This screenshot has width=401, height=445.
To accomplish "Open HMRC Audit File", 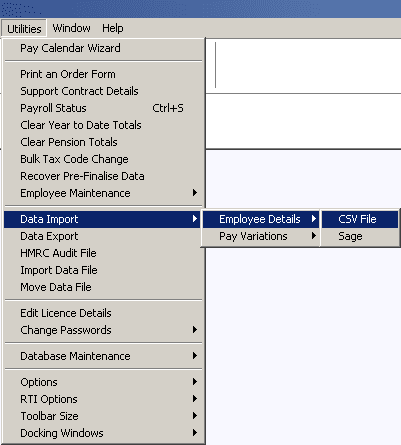I will (103, 253).
